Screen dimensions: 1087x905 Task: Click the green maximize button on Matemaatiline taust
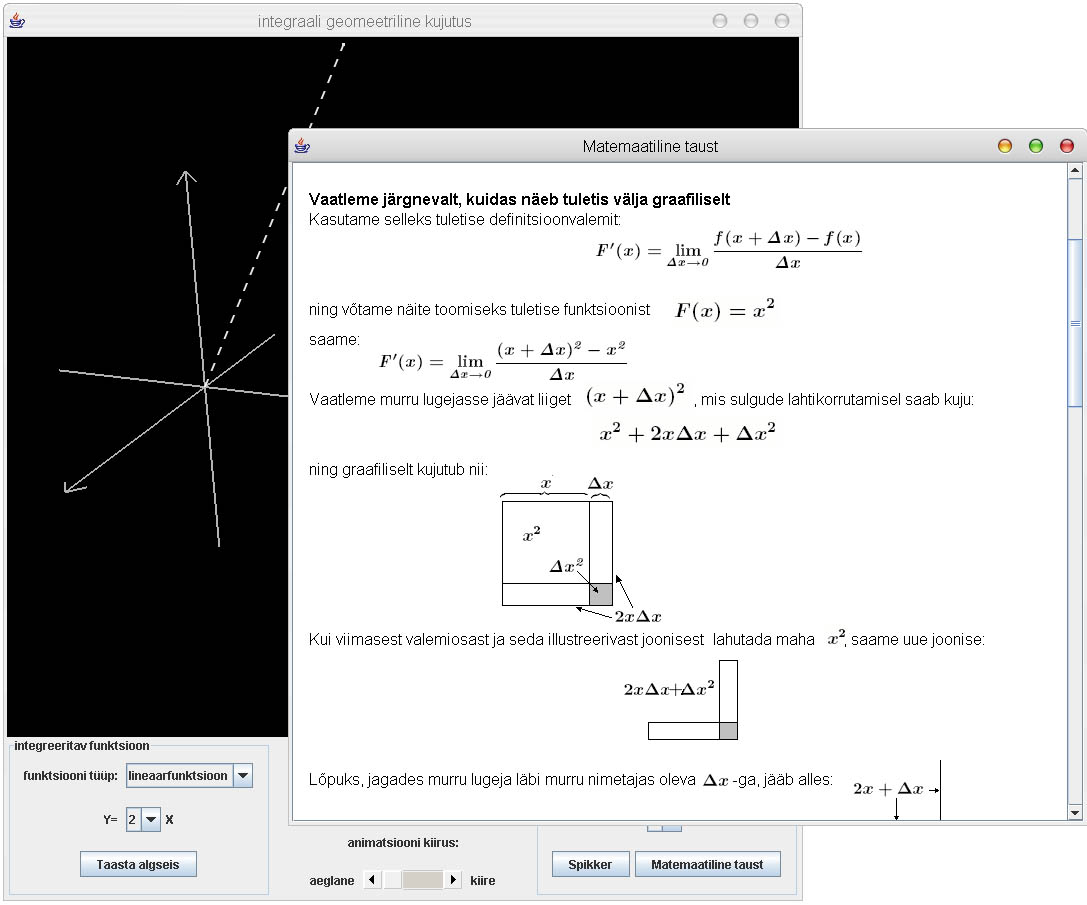tap(1036, 146)
